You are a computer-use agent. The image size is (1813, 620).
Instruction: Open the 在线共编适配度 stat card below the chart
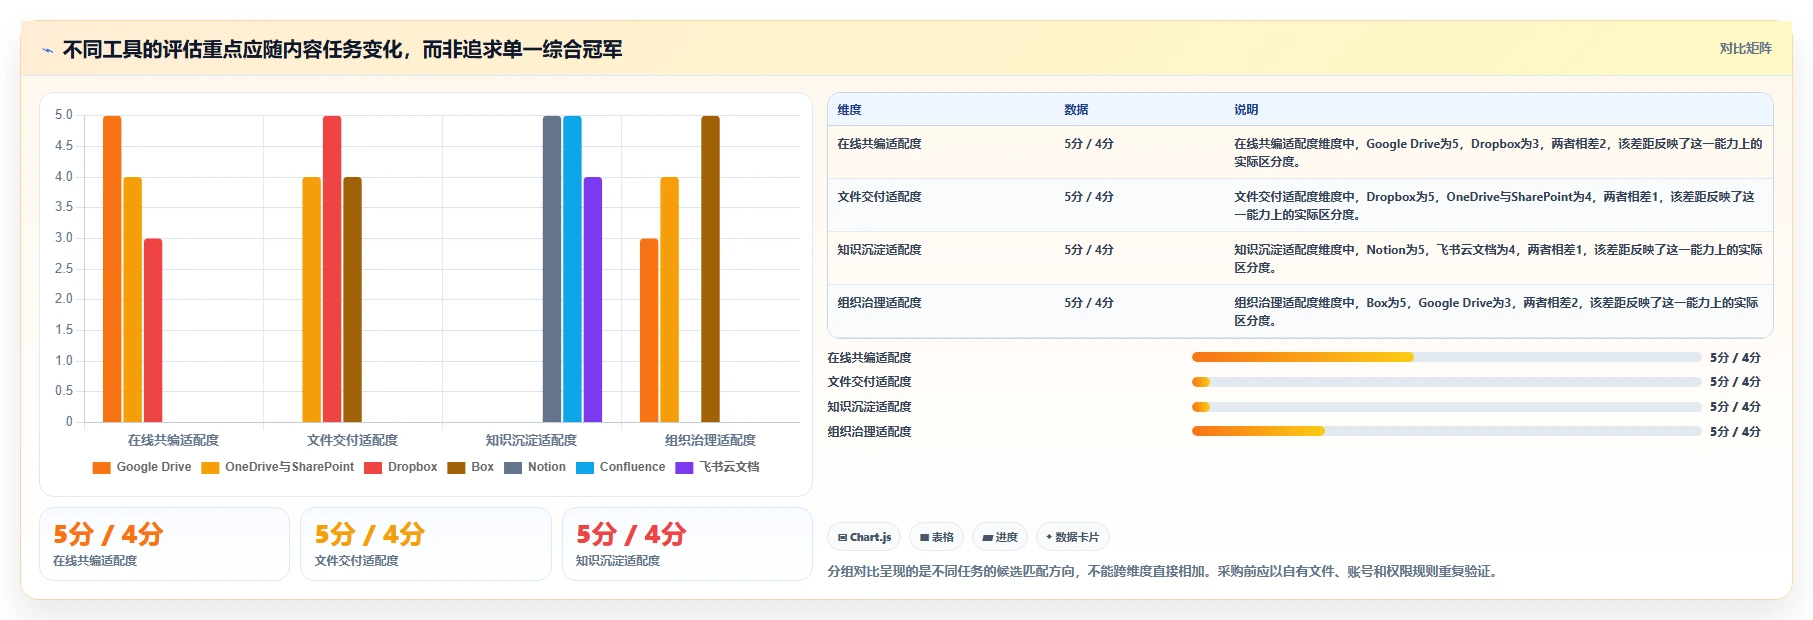[x=164, y=544]
